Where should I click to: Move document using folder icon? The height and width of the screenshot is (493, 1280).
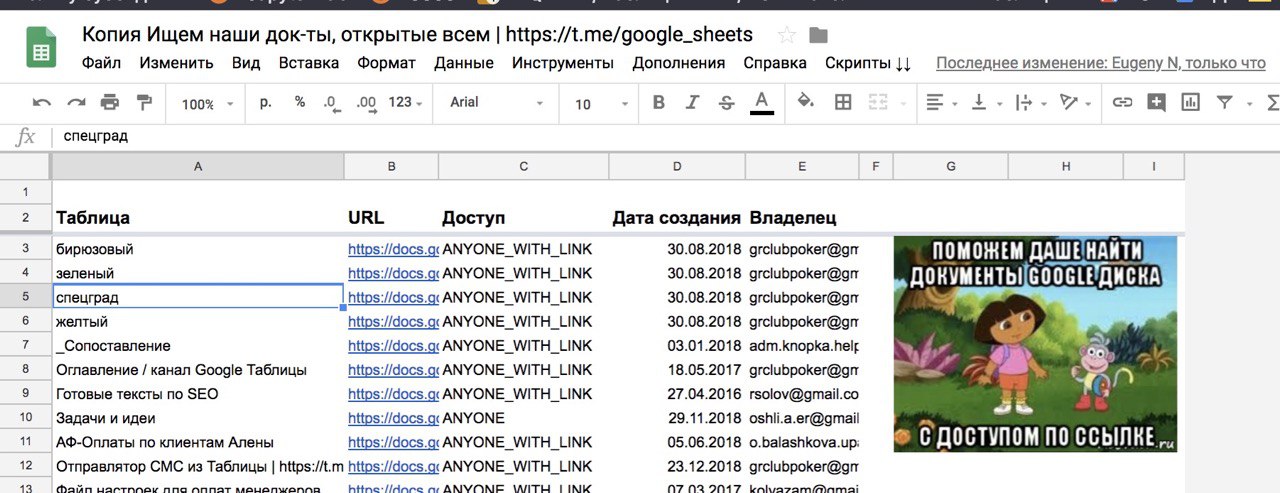pyautogui.click(x=819, y=35)
